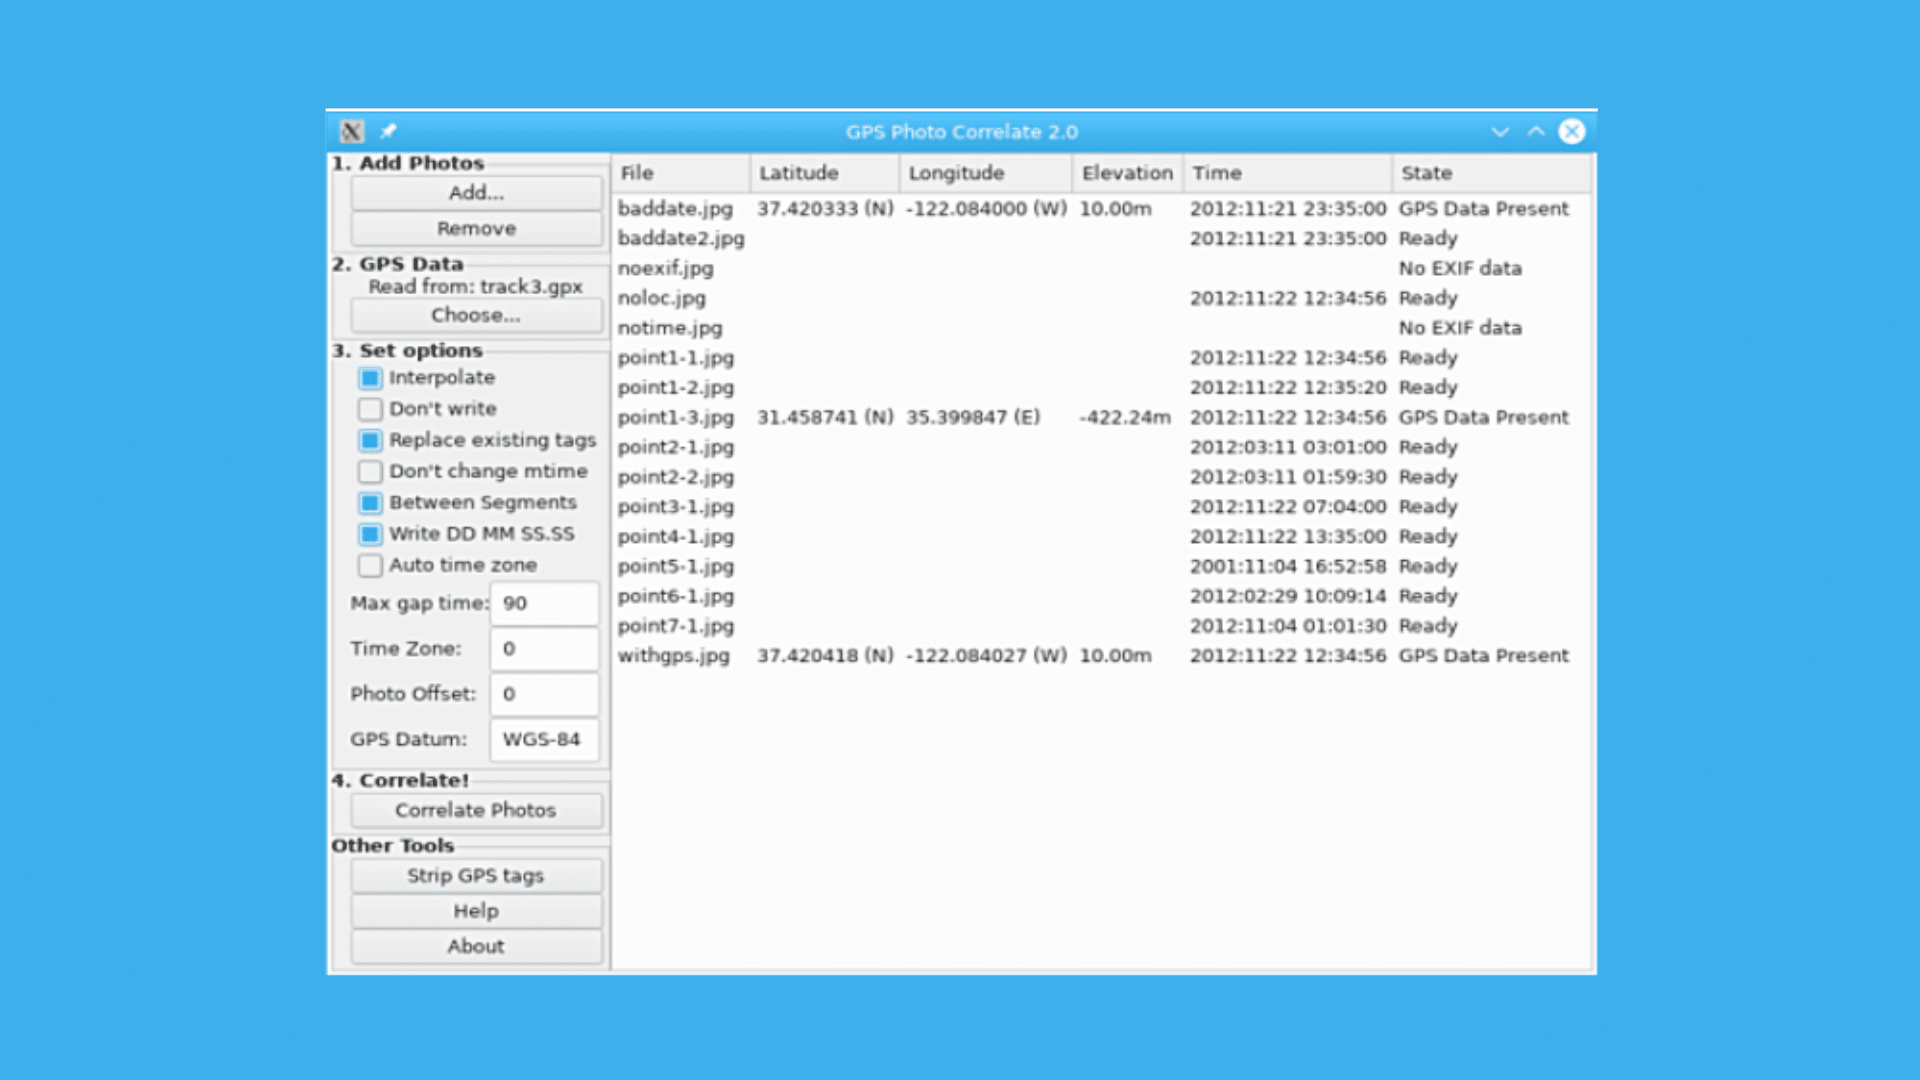Toggle Write DD MM SS.SS checkbox
This screenshot has width=1920, height=1080.
click(370, 534)
